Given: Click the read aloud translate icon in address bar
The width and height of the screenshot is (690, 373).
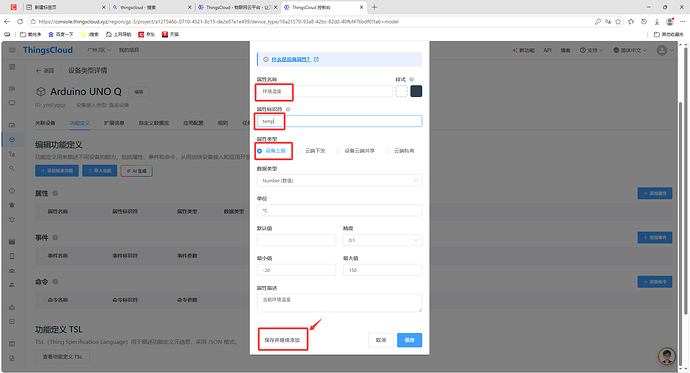Looking at the screenshot, I should [608, 21].
